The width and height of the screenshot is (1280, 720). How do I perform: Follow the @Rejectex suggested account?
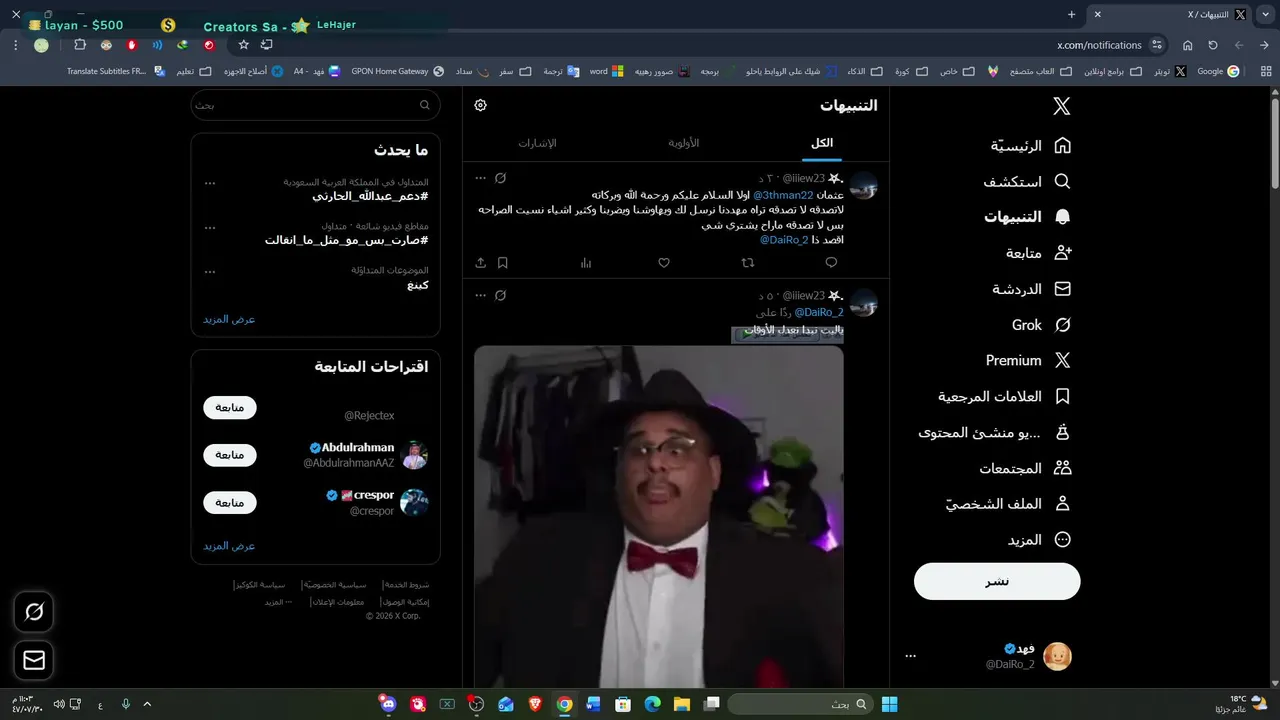pos(230,407)
